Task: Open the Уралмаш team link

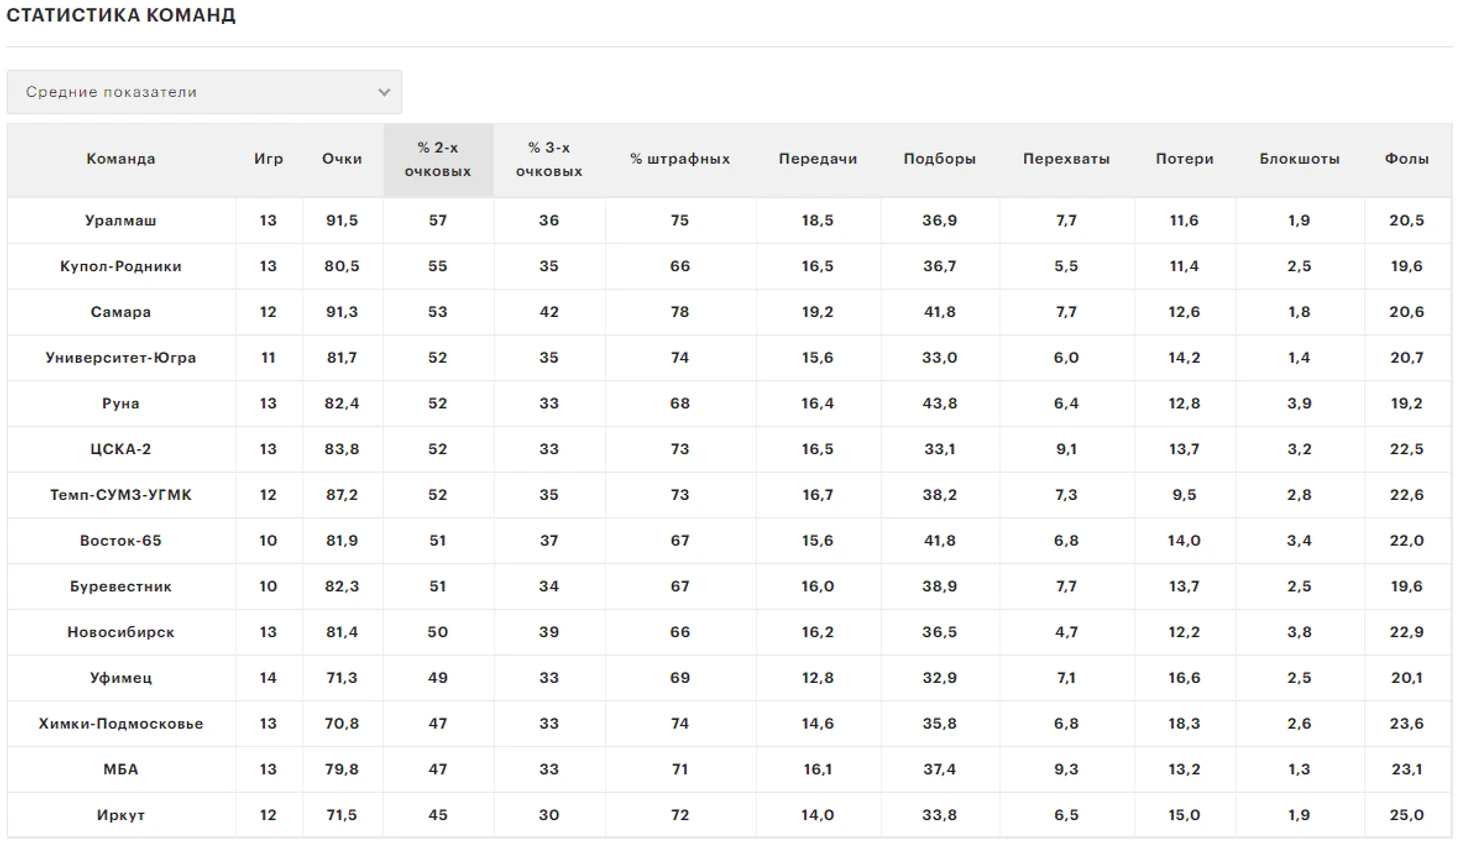Action: pyautogui.click(x=121, y=221)
